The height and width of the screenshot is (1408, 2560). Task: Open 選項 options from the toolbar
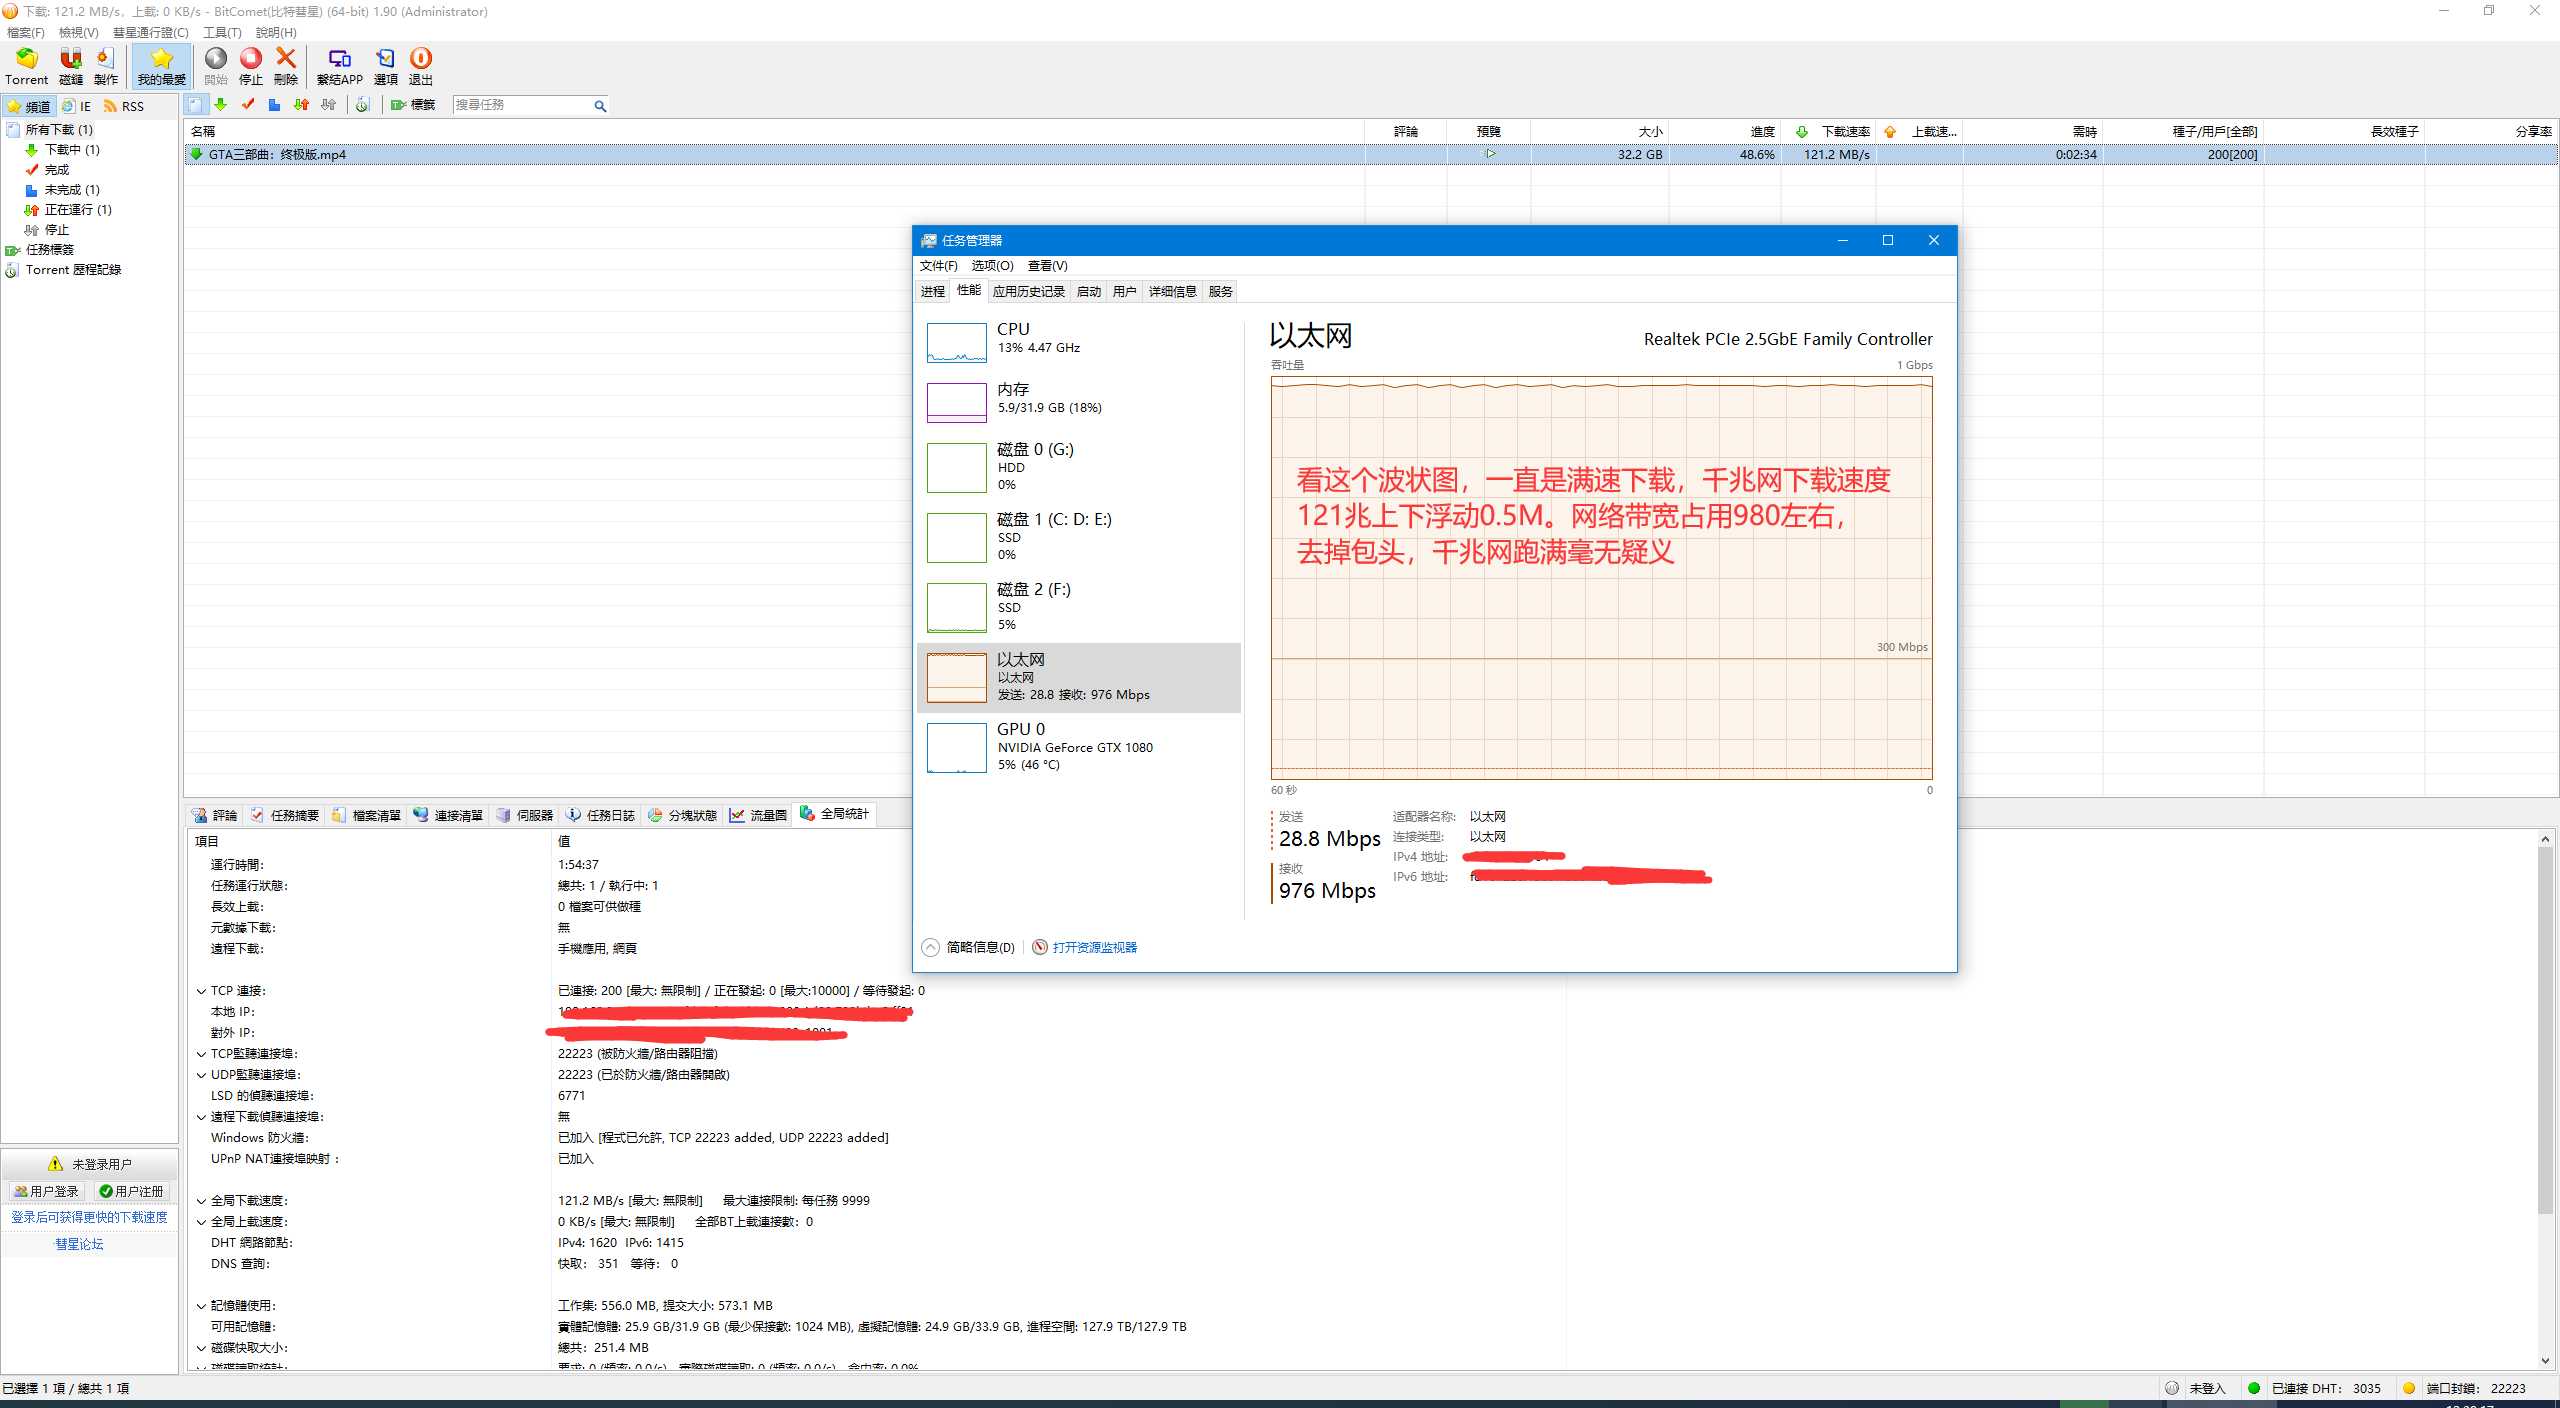pos(385,66)
